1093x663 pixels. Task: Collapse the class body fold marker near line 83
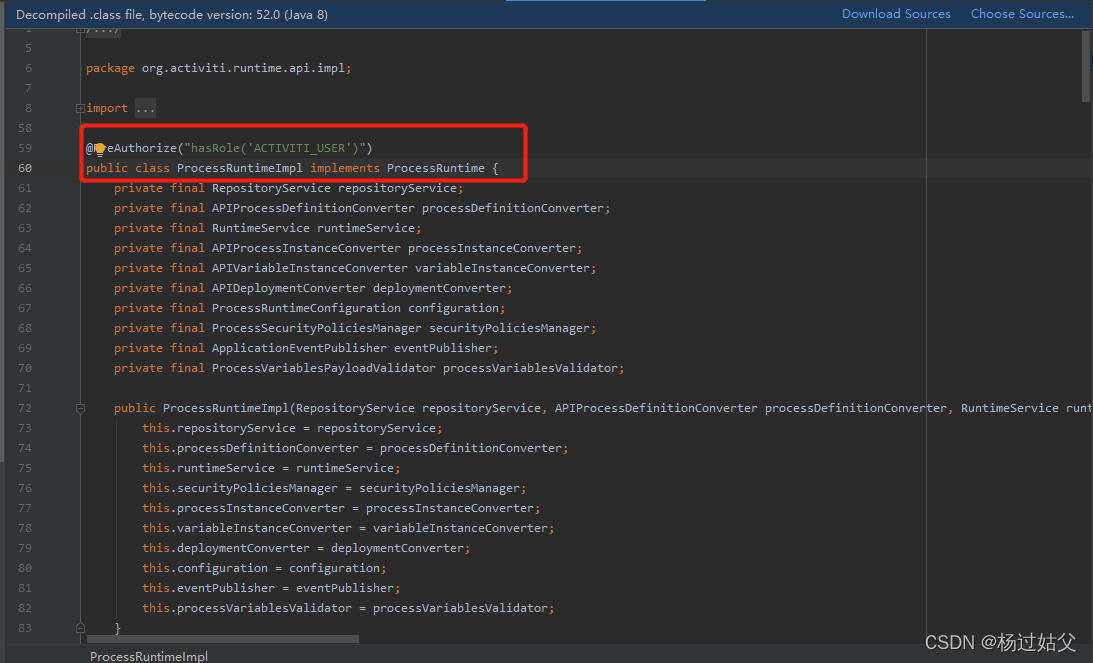click(80, 629)
